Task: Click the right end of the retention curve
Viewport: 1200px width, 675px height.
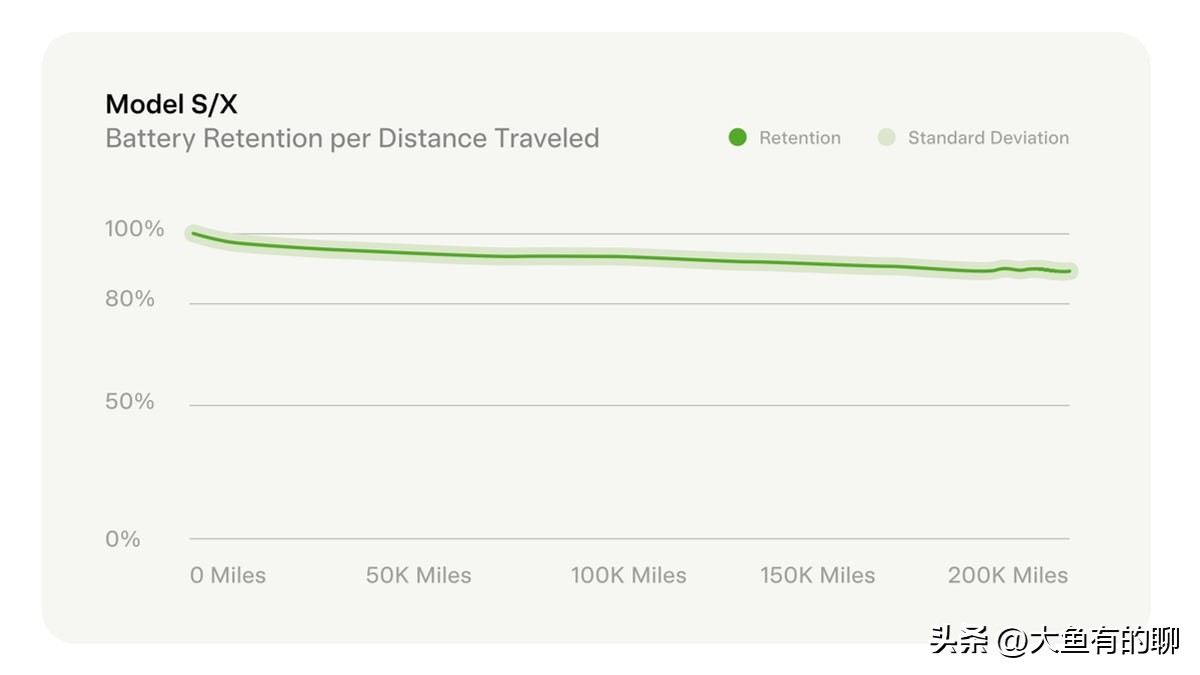Action: pyautogui.click(x=1069, y=271)
